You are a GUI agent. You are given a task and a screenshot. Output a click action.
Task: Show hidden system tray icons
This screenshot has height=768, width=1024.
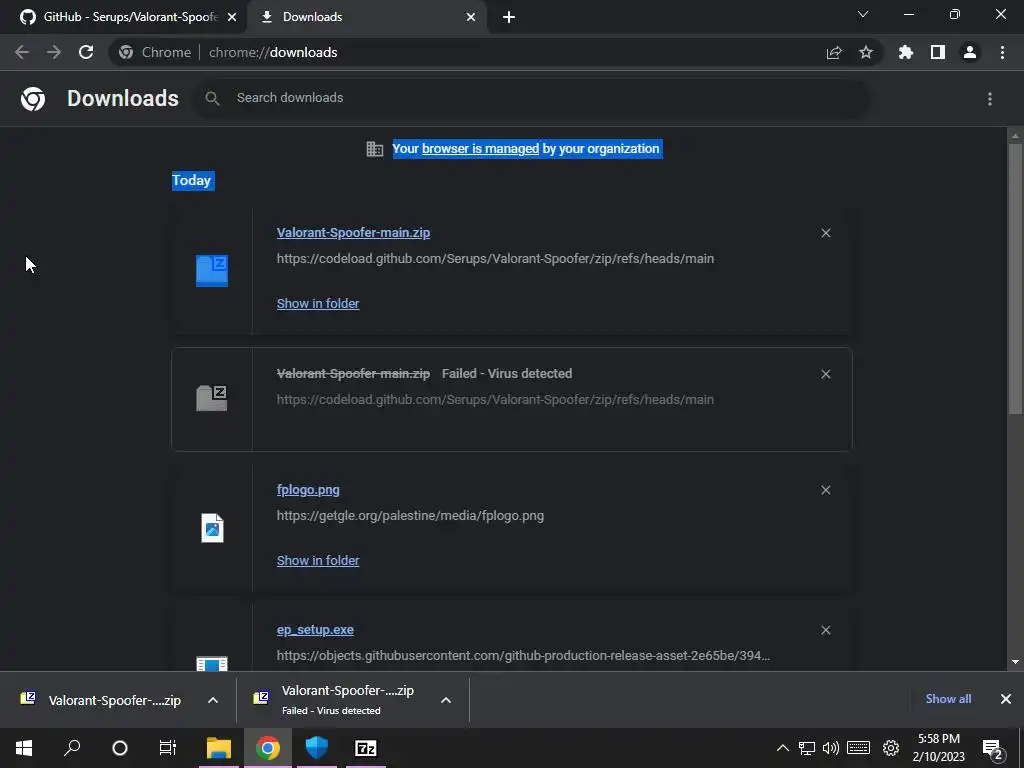tap(782, 748)
